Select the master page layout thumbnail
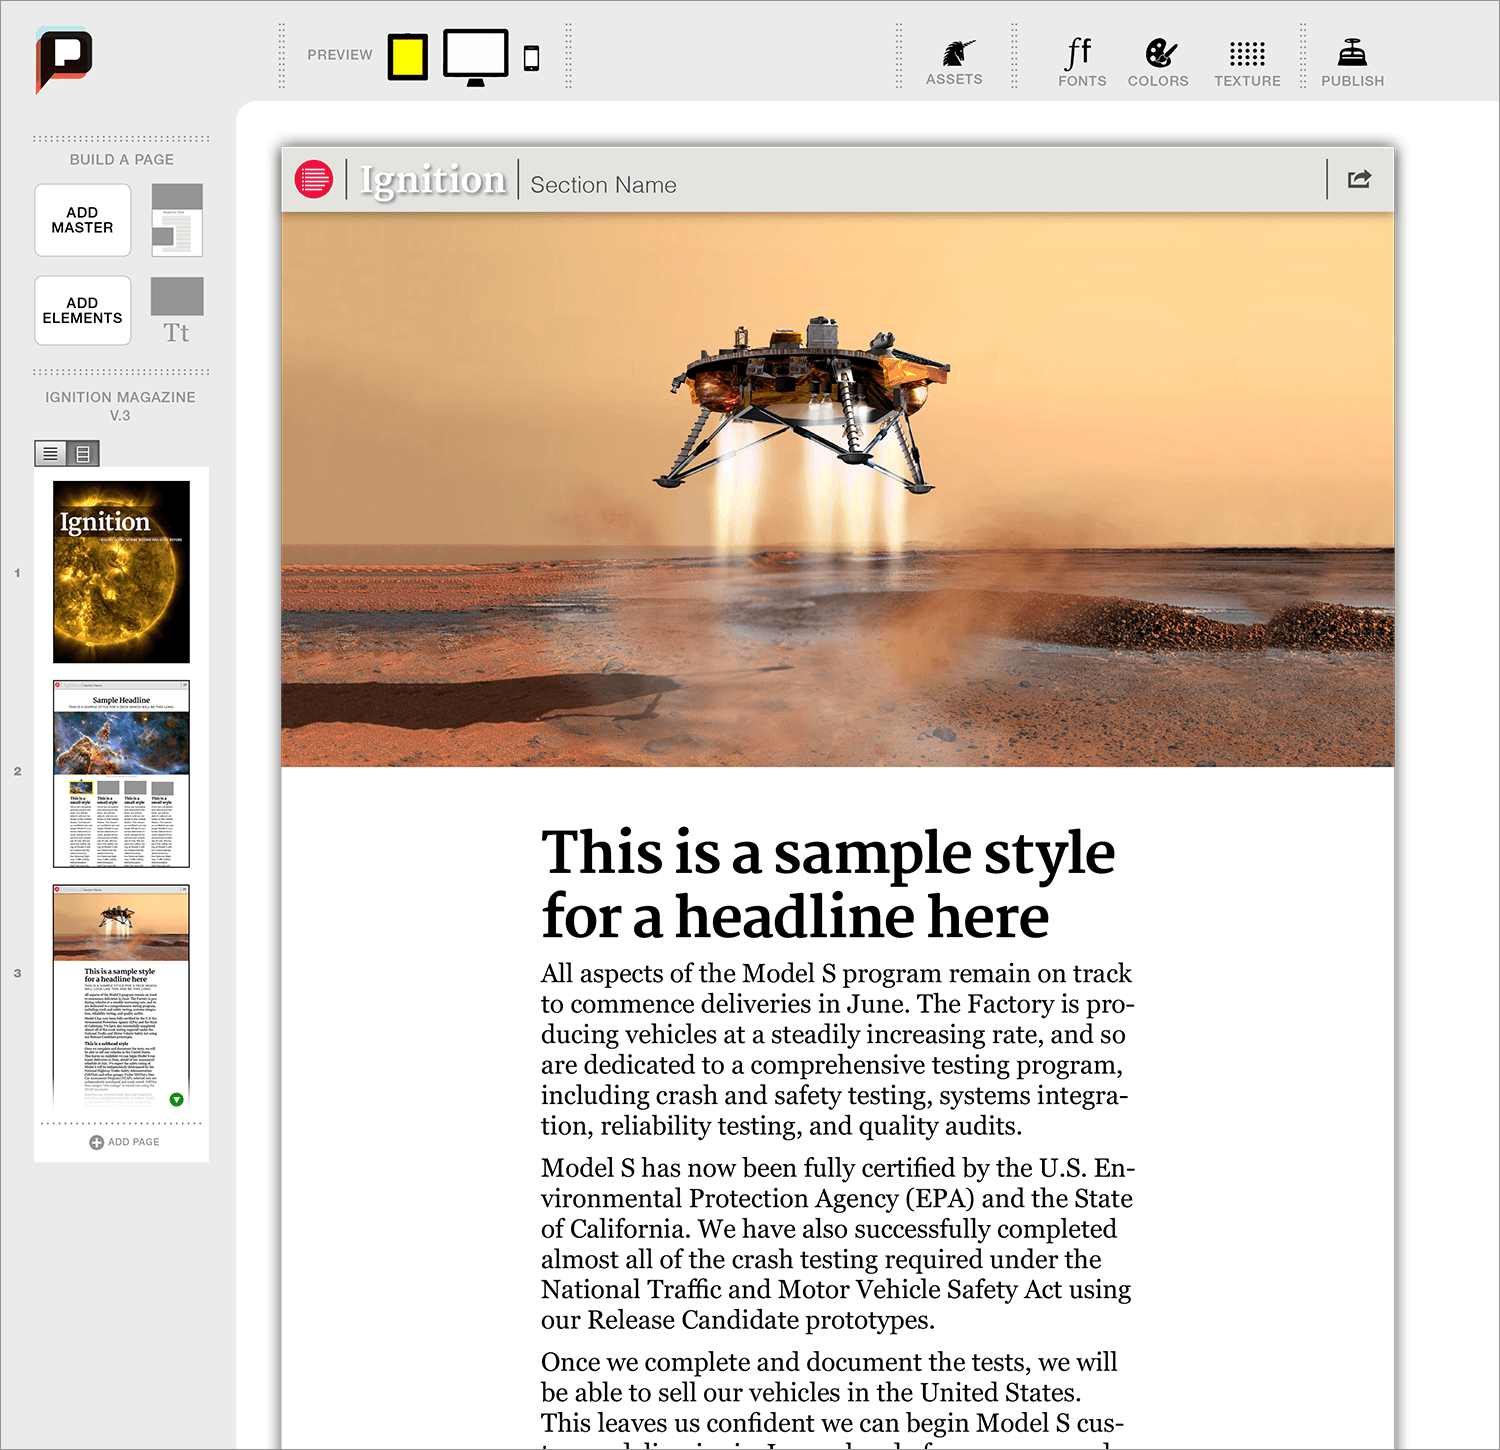This screenshot has width=1500, height=1450. click(x=177, y=220)
